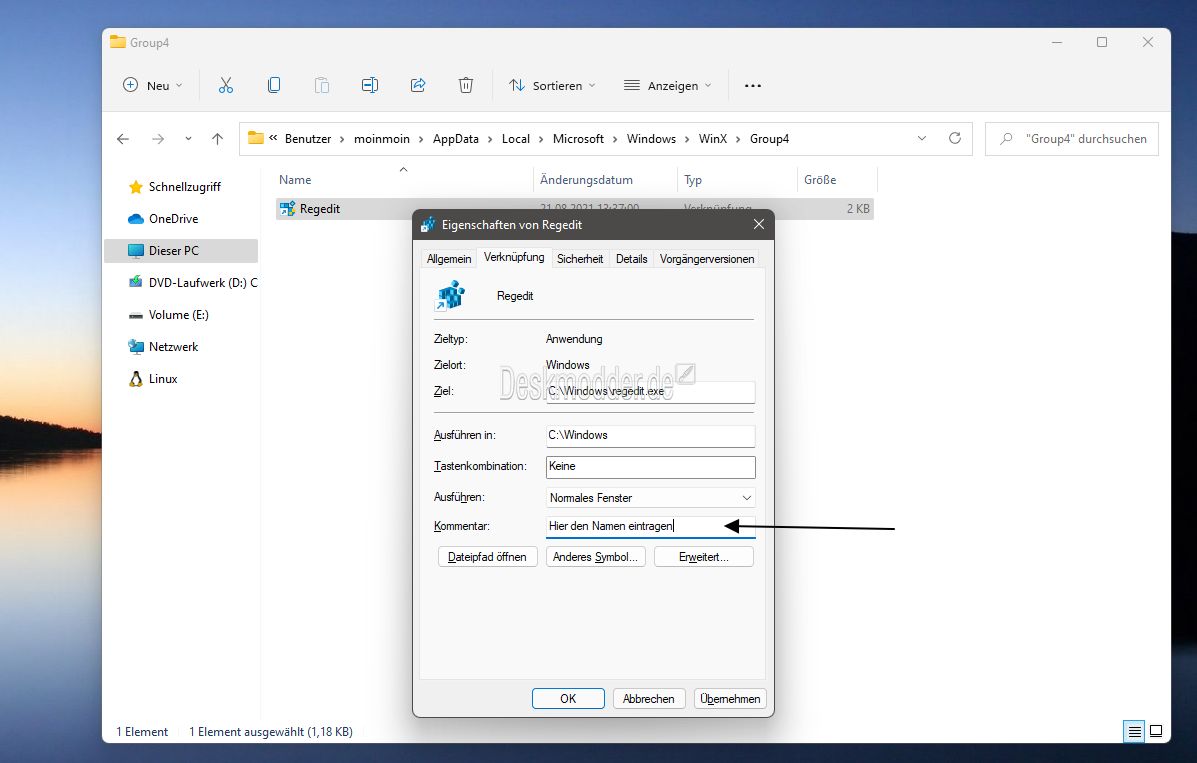Close the Eigenschaften von Regedit dialog
This screenshot has height=763, width=1197.
click(758, 225)
